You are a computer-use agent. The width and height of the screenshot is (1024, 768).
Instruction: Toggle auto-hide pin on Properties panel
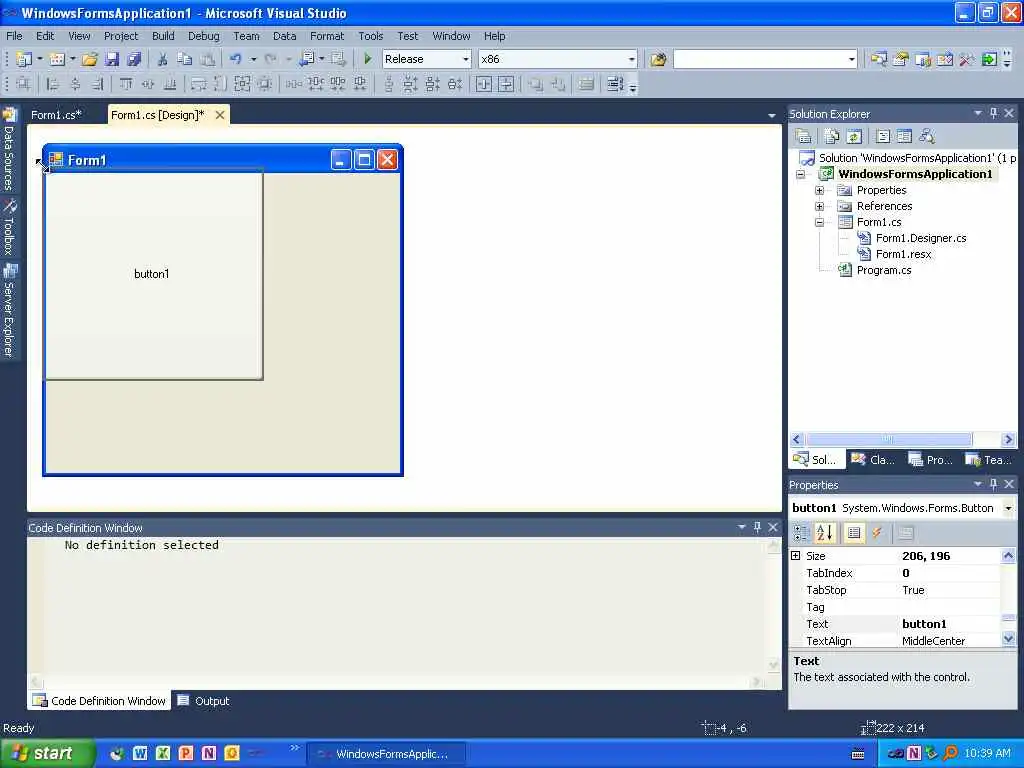(994, 484)
